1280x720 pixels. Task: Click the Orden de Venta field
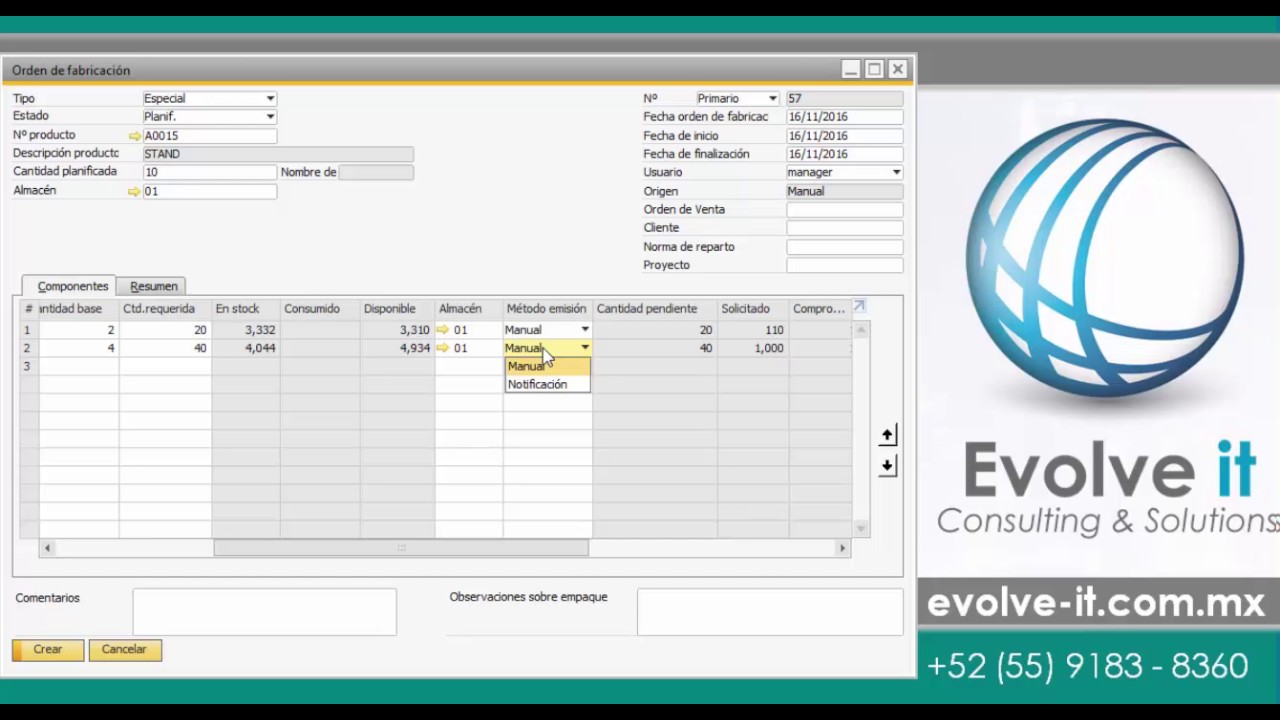844,210
